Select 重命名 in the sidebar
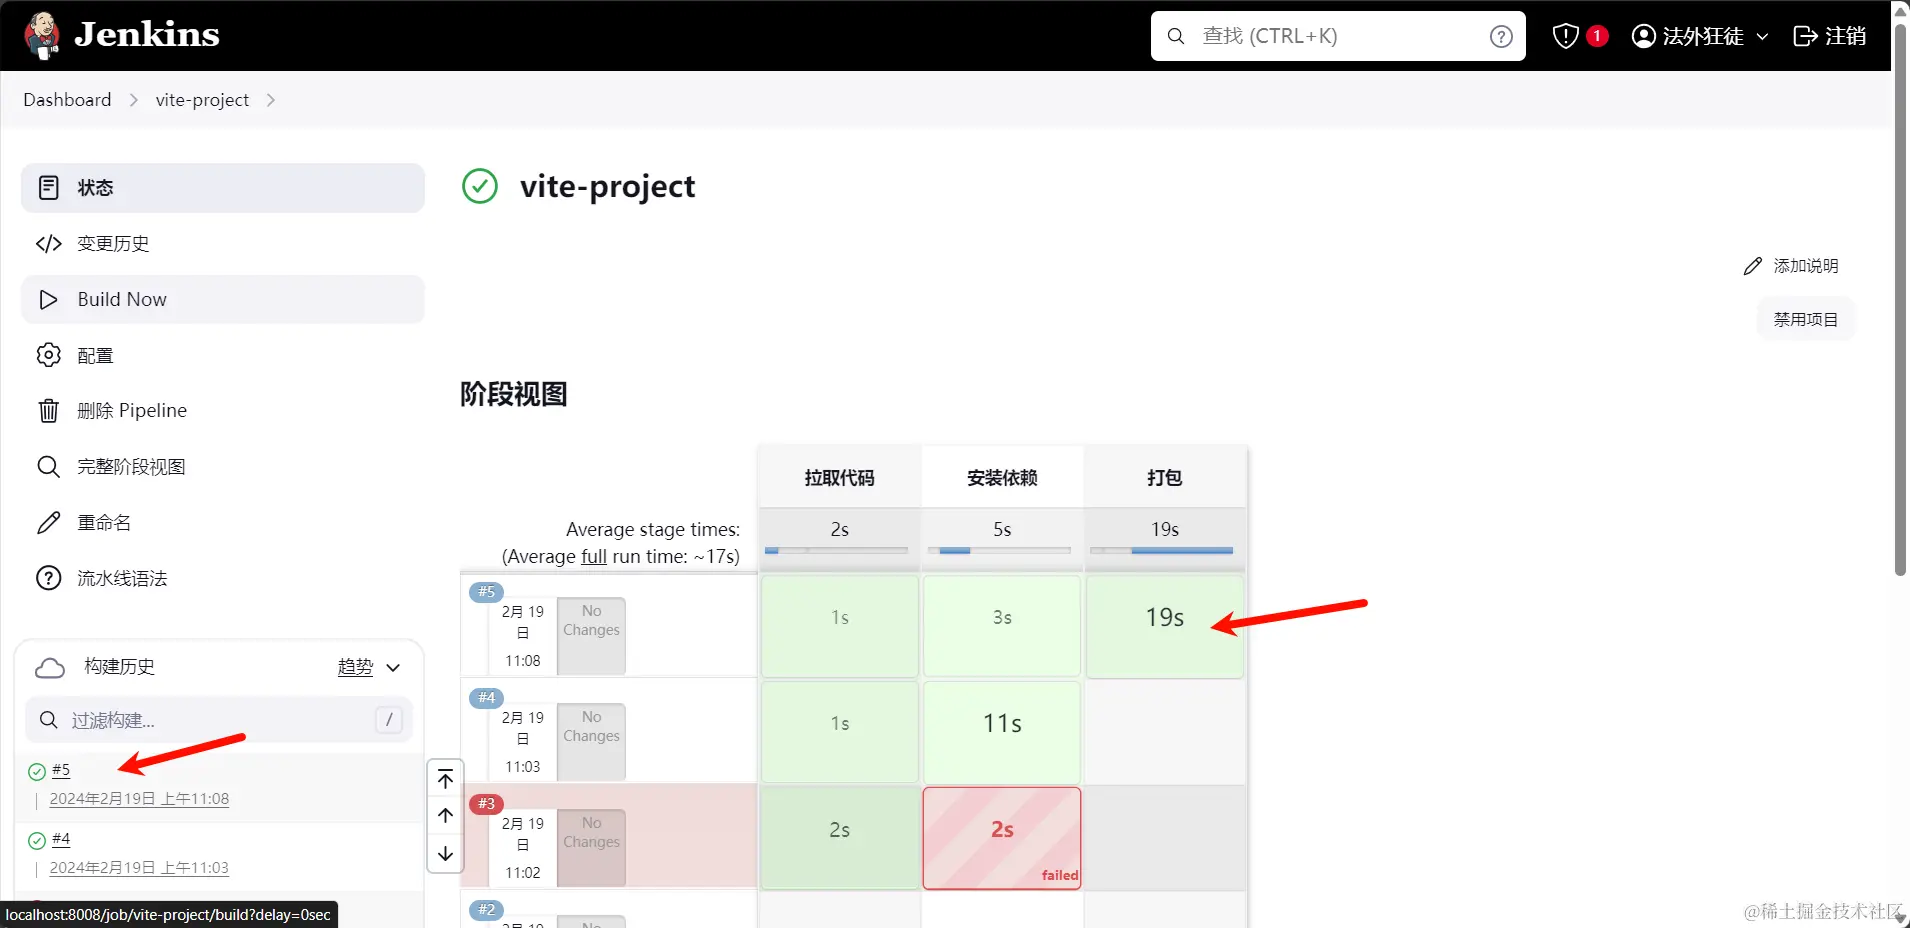The image size is (1910, 928). click(x=223, y=523)
